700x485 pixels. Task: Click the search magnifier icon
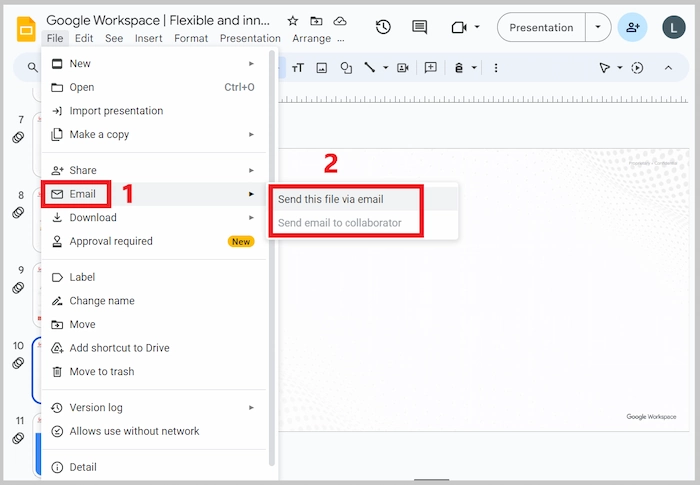[32, 67]
